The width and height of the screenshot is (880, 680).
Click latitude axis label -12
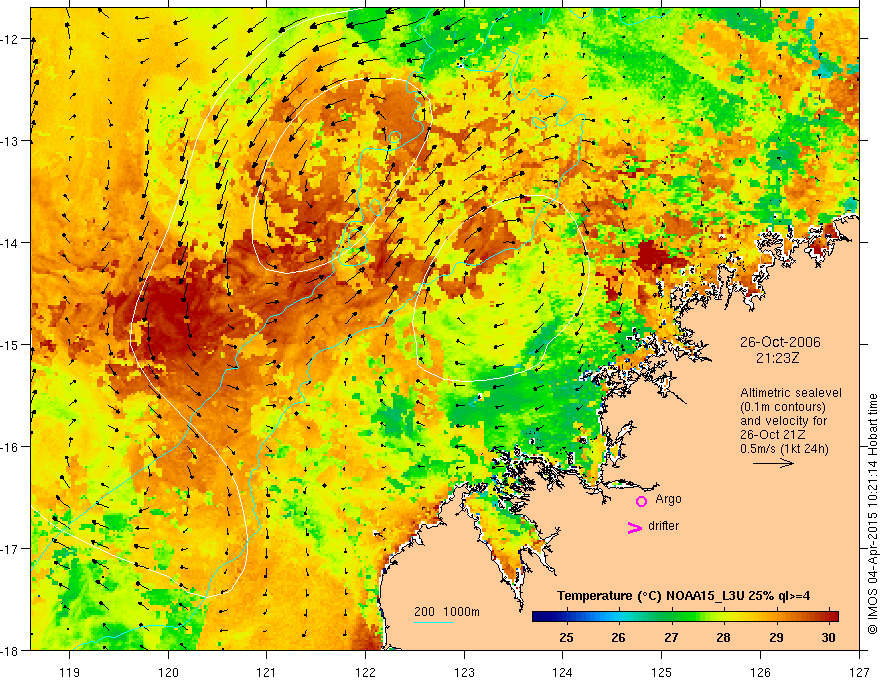pyautogui.click(x=10, y=39)
